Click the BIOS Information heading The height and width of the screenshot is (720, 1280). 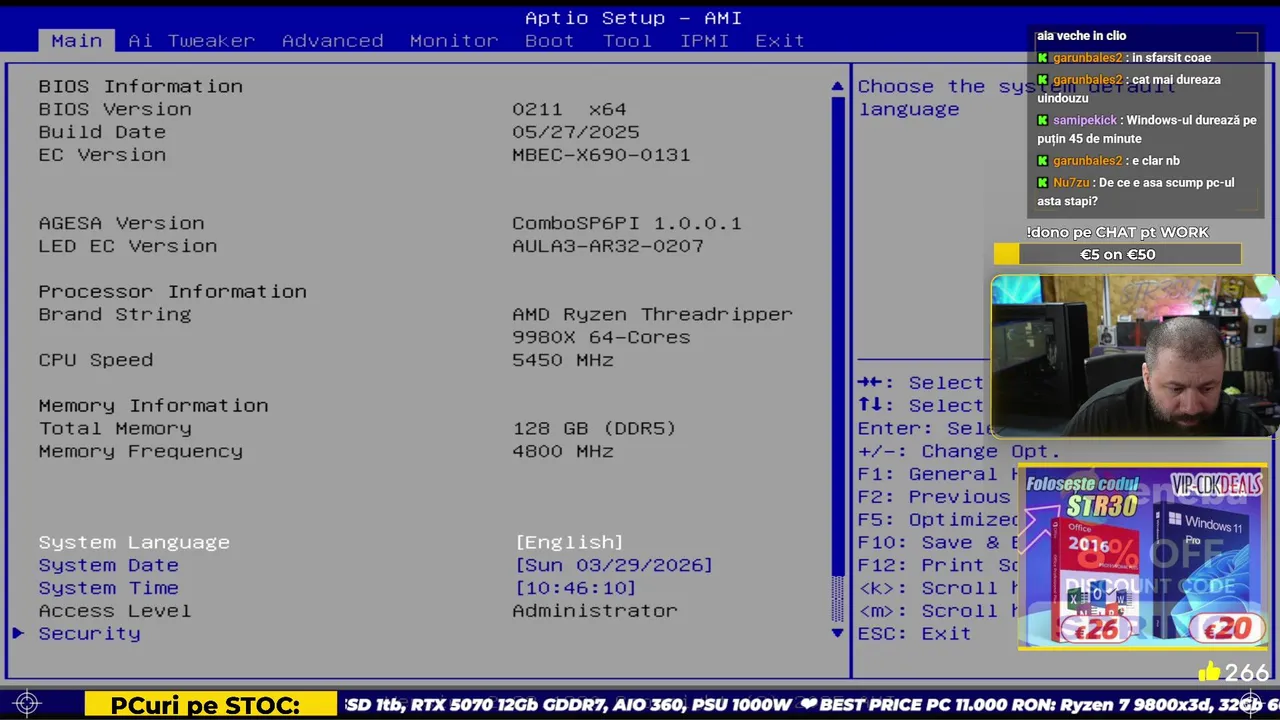click(140, 86)
